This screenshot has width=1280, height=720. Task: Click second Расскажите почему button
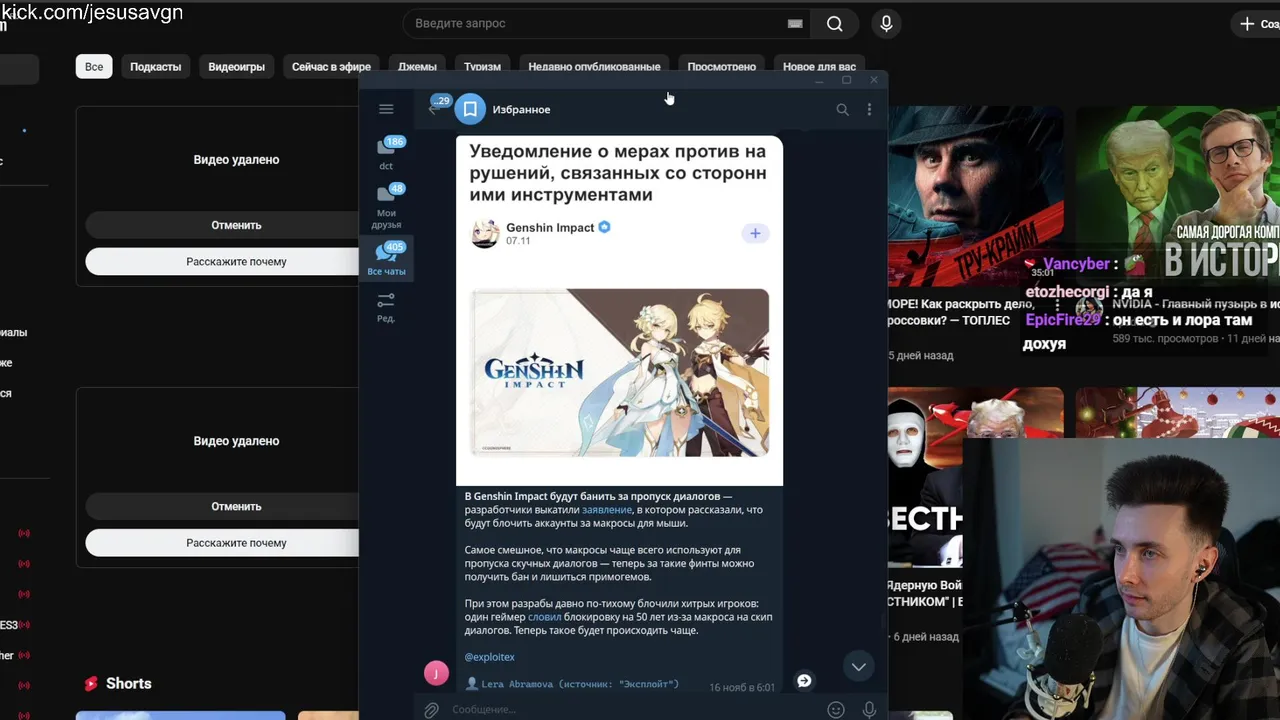point(236,542)
